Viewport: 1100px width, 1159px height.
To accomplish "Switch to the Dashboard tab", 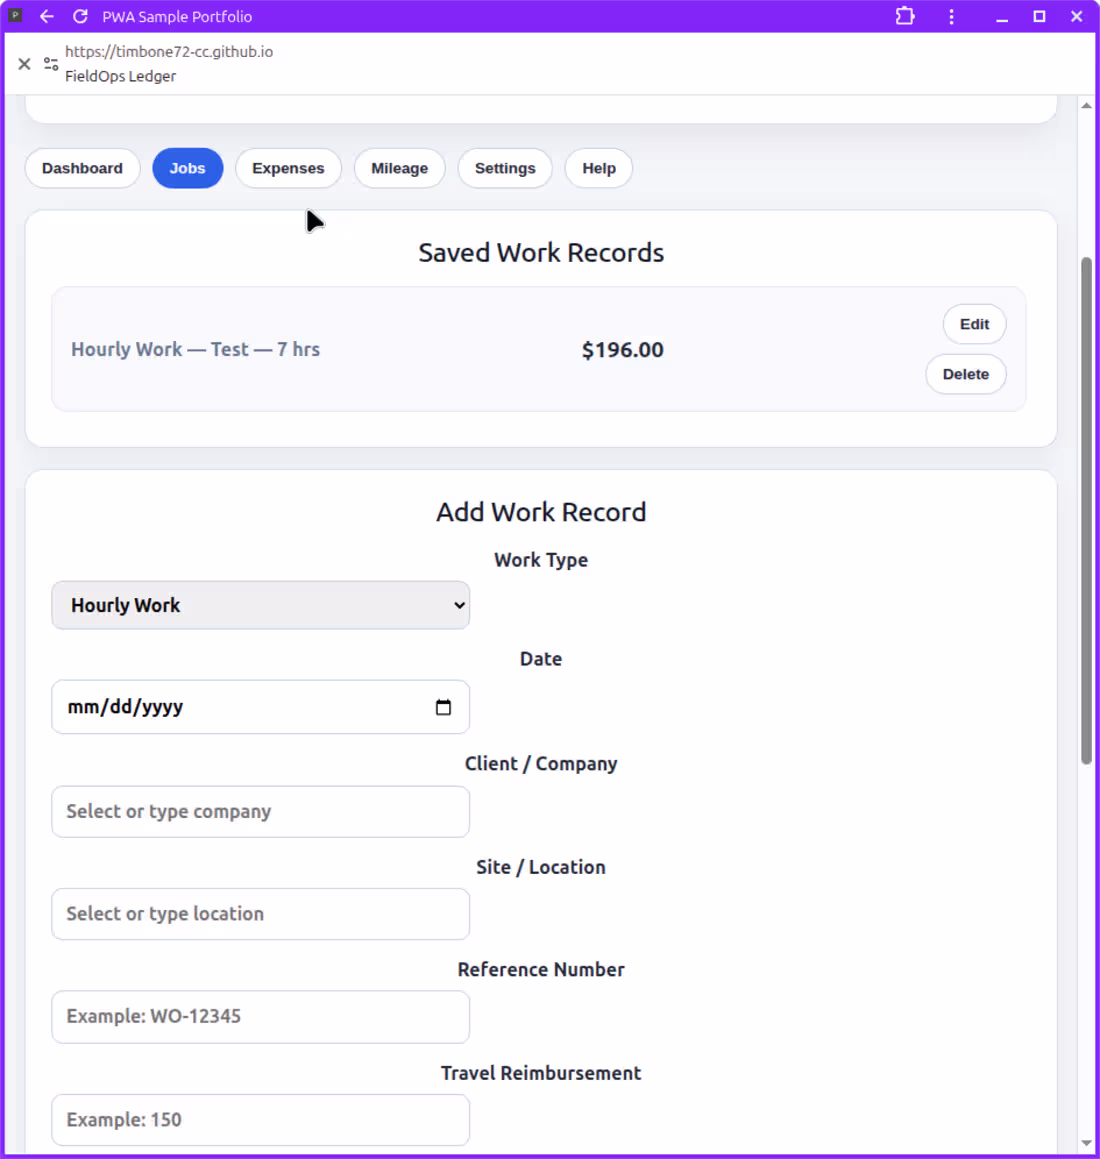I will click(x=82, y=169).
